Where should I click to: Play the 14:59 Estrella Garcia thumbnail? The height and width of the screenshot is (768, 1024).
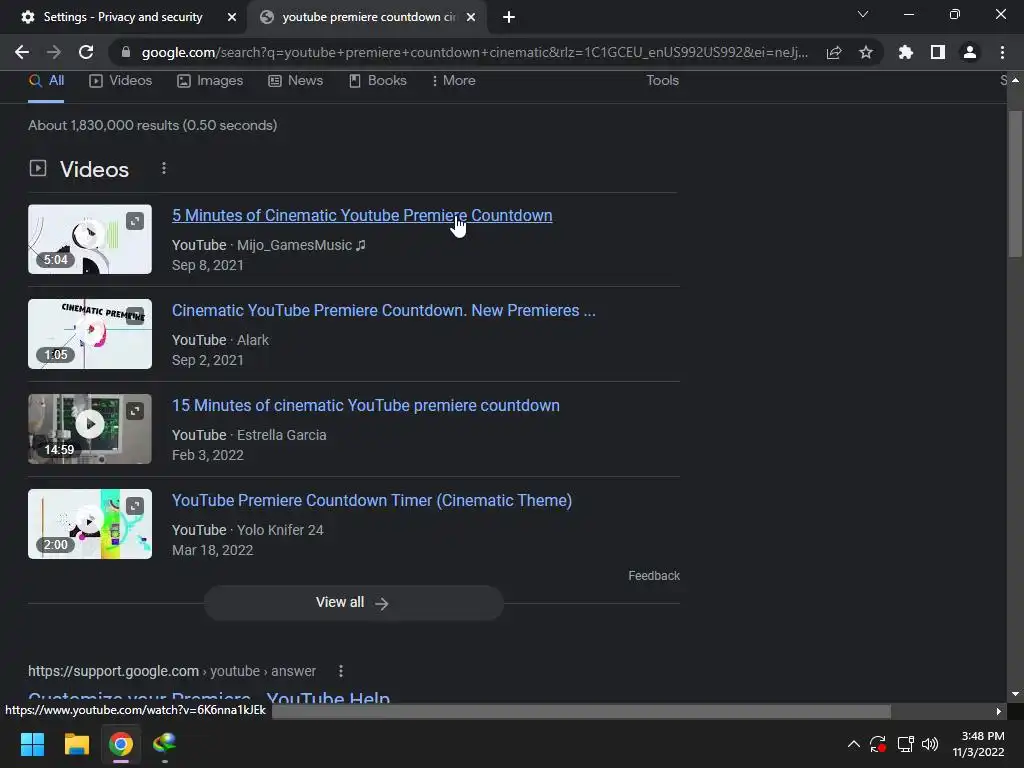(x=90, y=429)
